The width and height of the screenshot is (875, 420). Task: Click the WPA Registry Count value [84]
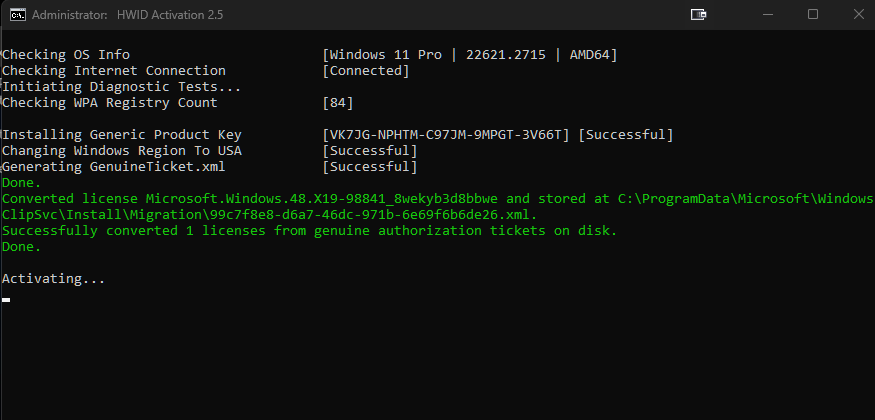(x=338, y=103)
